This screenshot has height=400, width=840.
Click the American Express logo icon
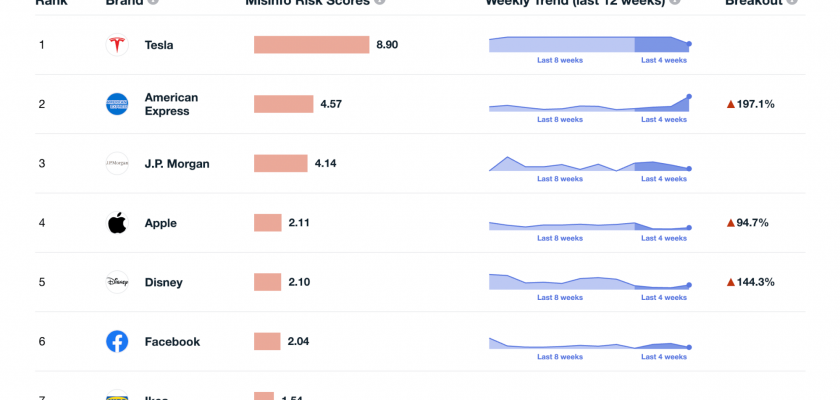[x=117, y=104]
